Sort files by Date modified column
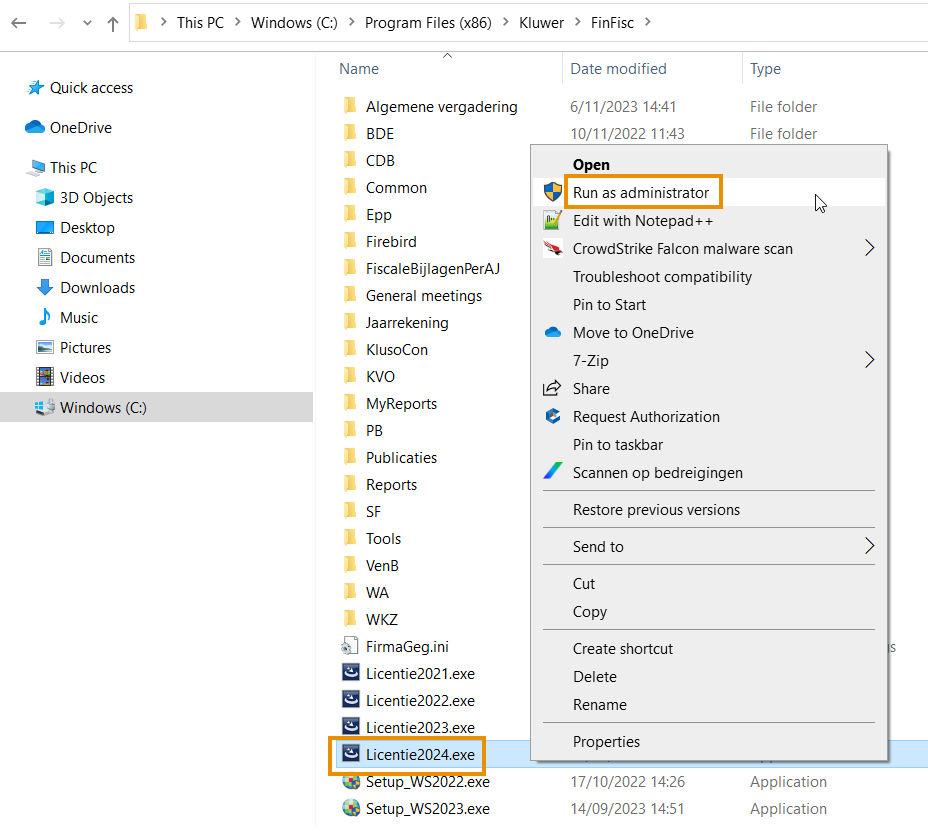Screen dimensions: 928x831 tap(618, 69)
